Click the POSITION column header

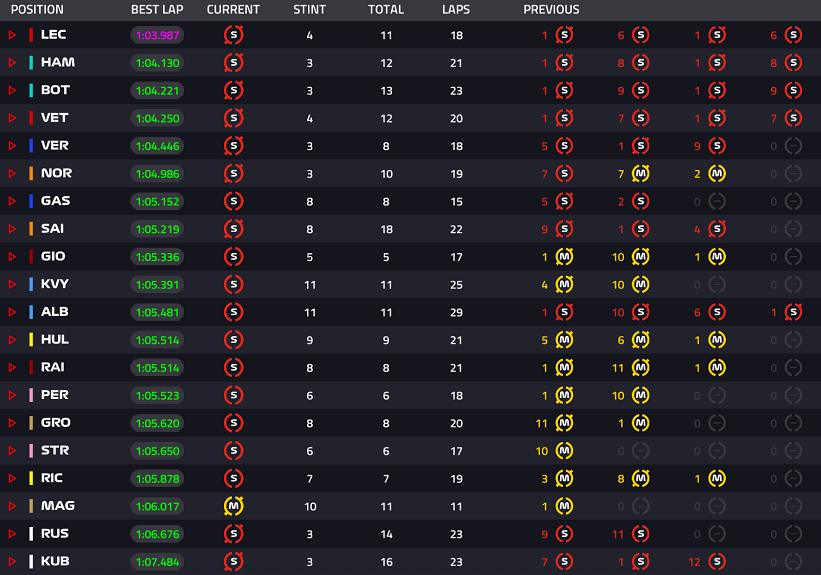coord(37,10)
